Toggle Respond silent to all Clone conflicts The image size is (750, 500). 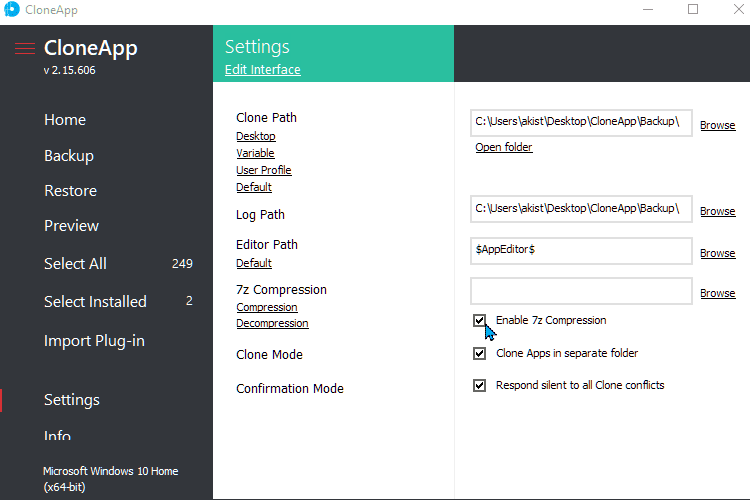pos(479,386)
